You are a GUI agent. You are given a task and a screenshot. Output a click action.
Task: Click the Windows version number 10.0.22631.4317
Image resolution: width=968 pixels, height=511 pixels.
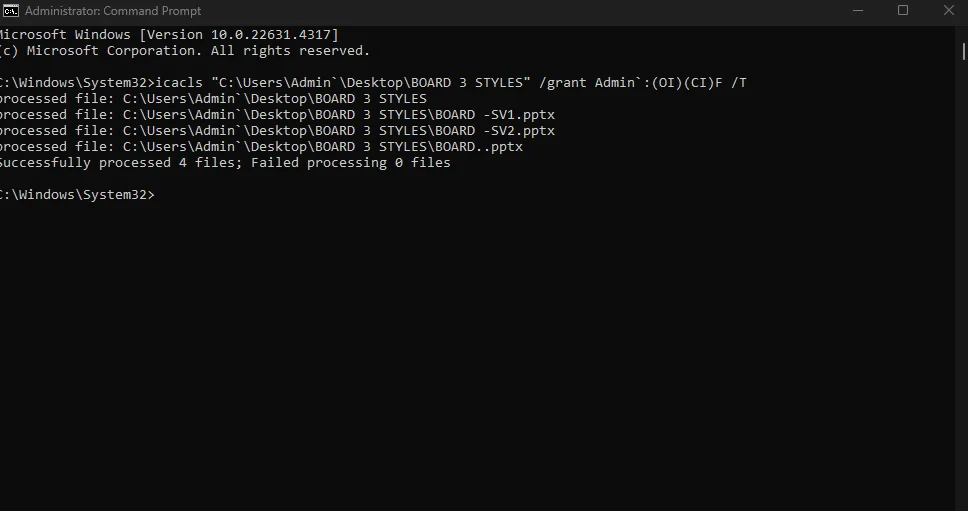271,35
